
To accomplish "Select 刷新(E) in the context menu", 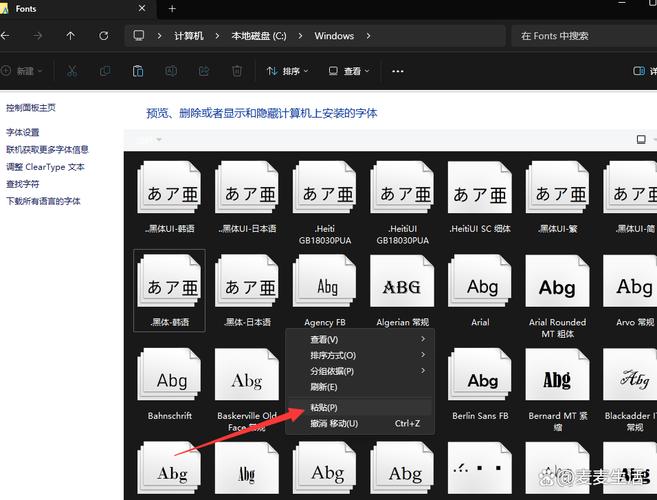I will tap(324, 387).
